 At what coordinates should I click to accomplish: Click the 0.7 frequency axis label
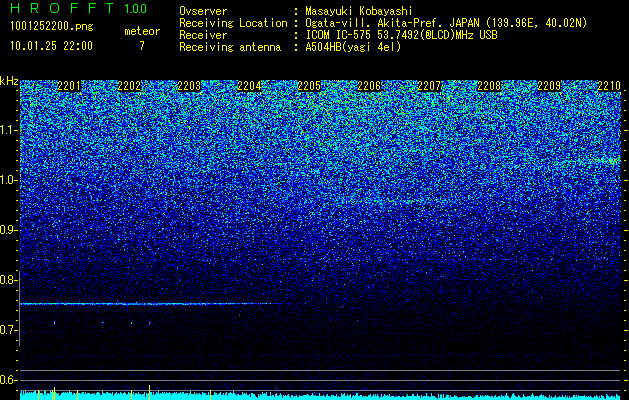coord(8,330)
